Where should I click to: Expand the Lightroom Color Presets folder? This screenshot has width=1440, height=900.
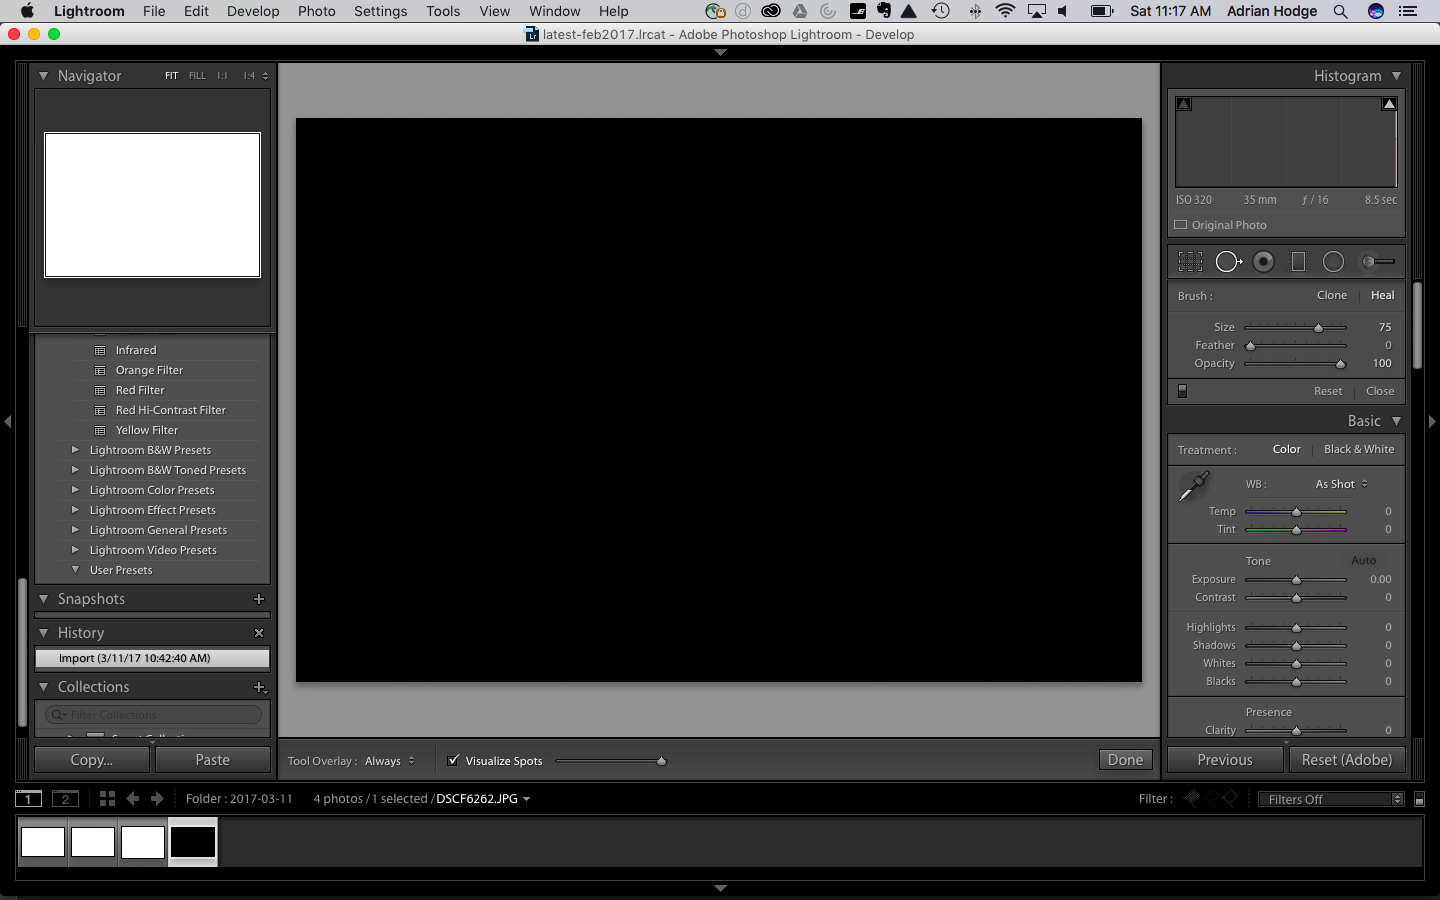[75, 490]
